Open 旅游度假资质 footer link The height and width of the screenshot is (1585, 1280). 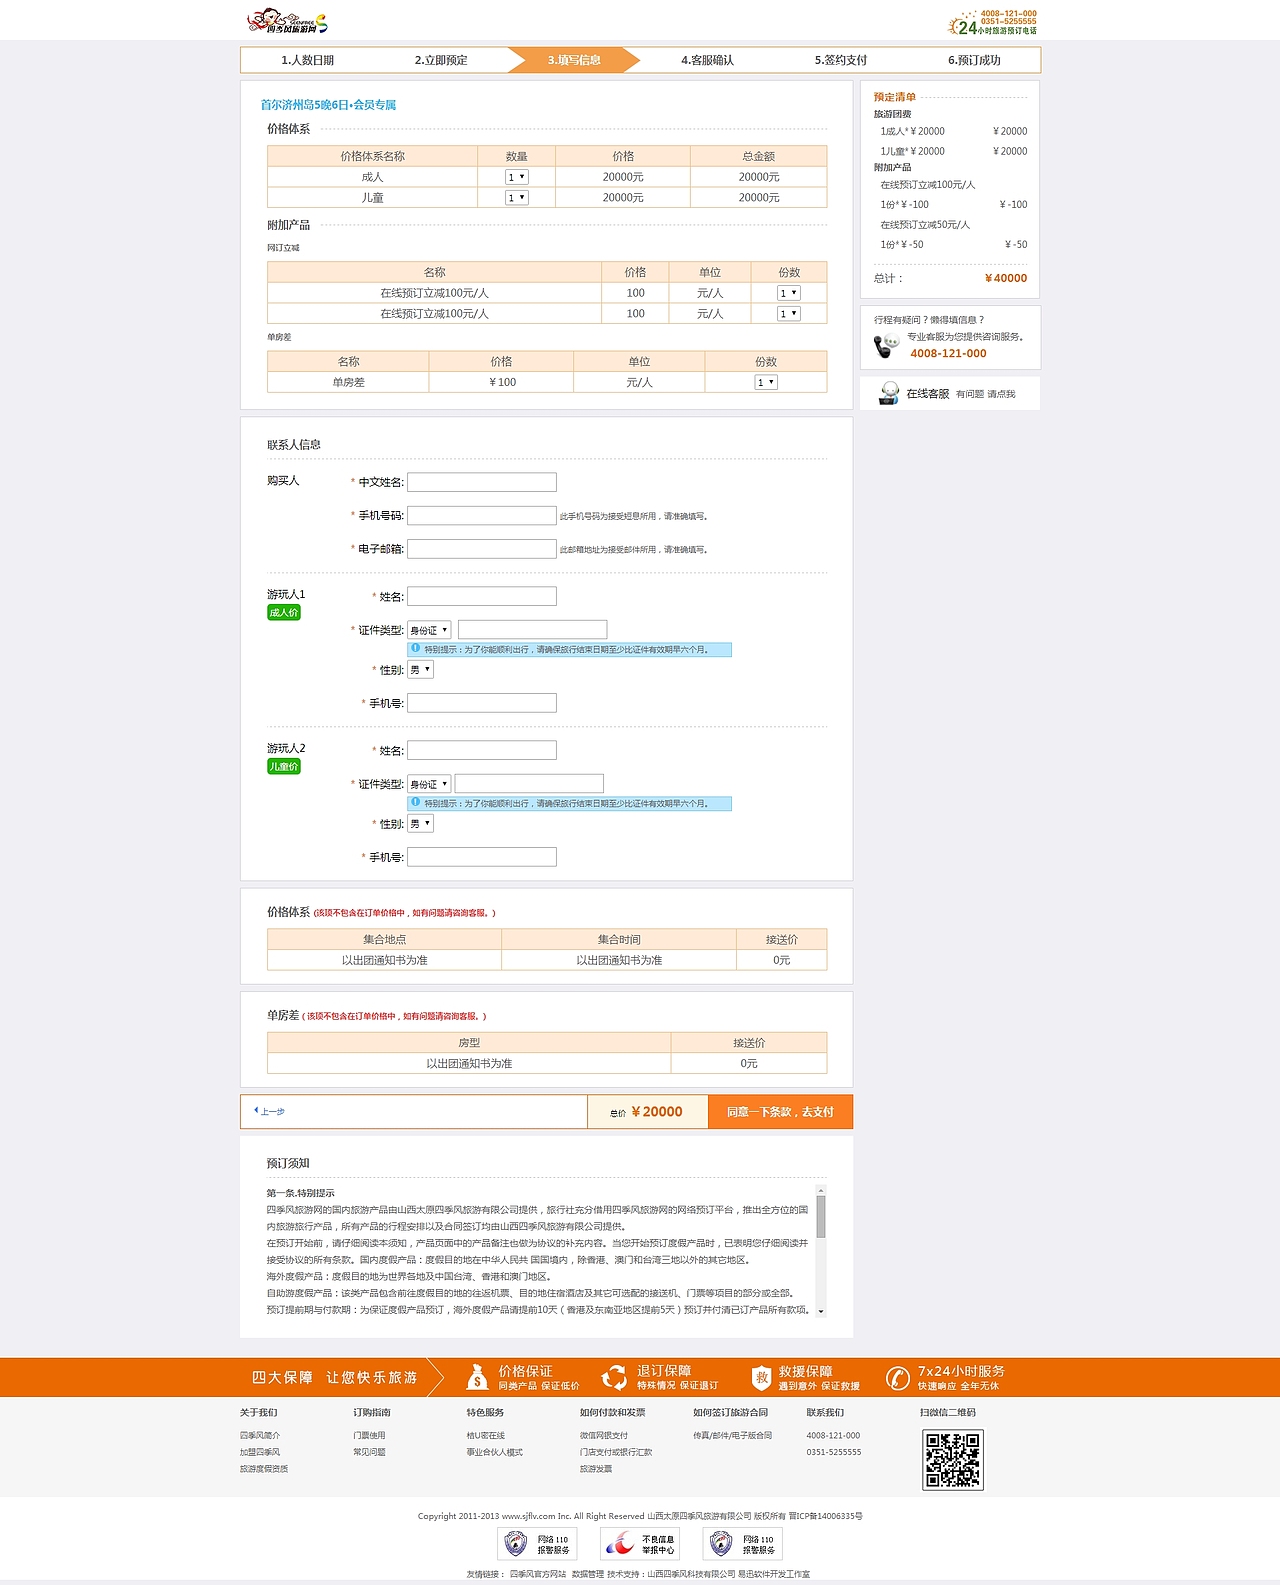[264, 1469]
